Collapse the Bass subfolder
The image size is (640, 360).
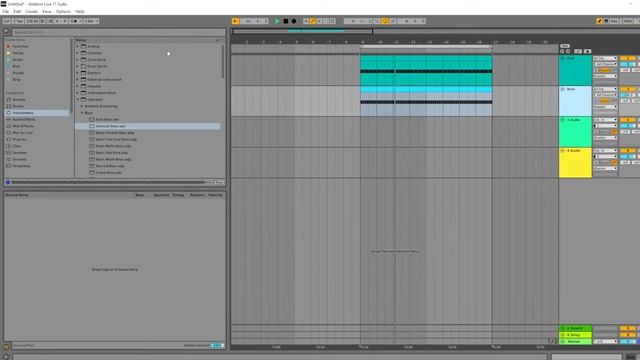(x=82, y=113)
